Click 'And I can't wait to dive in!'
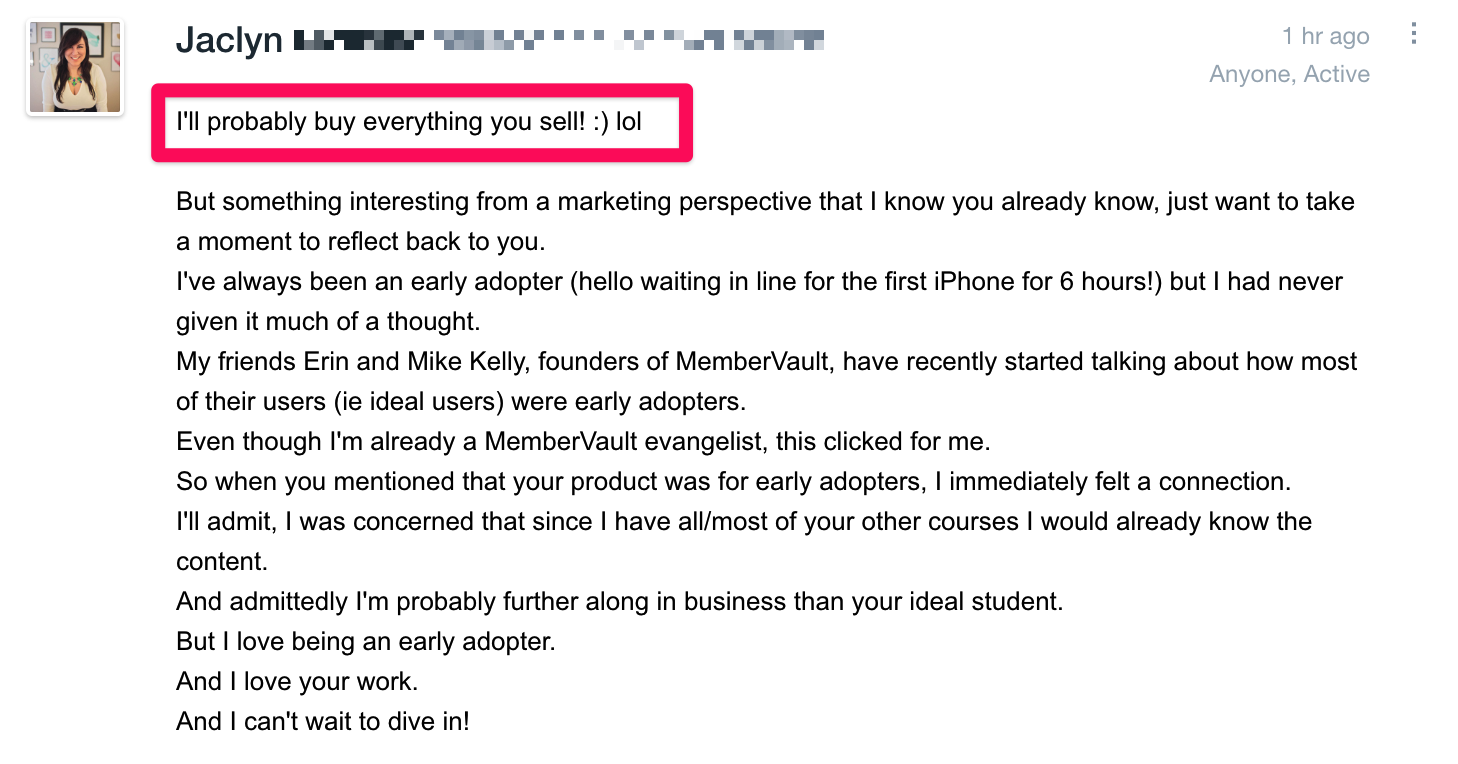 [322, 722]
